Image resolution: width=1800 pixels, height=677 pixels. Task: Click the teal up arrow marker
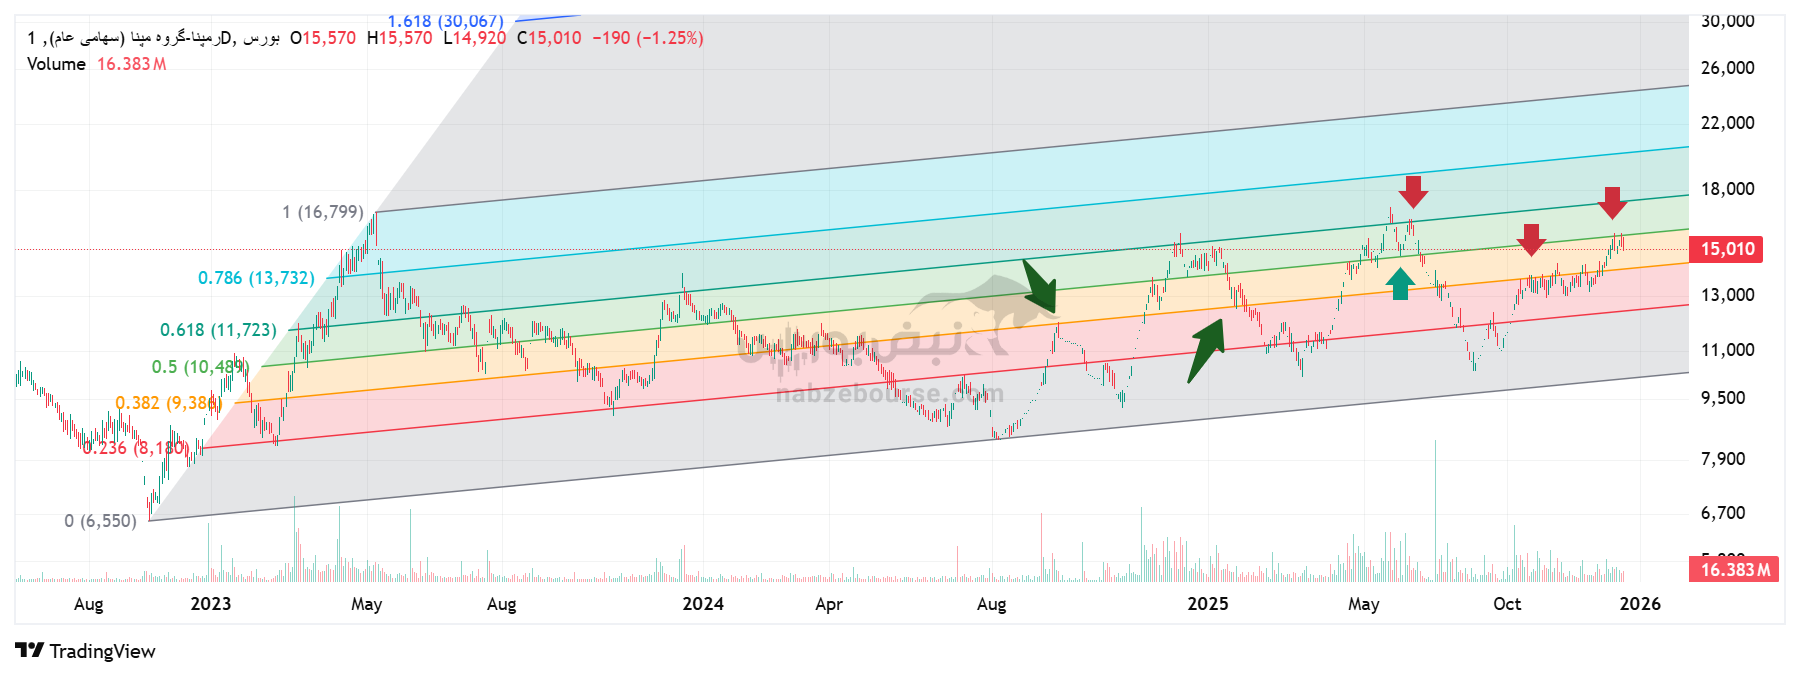point(1400,284)
